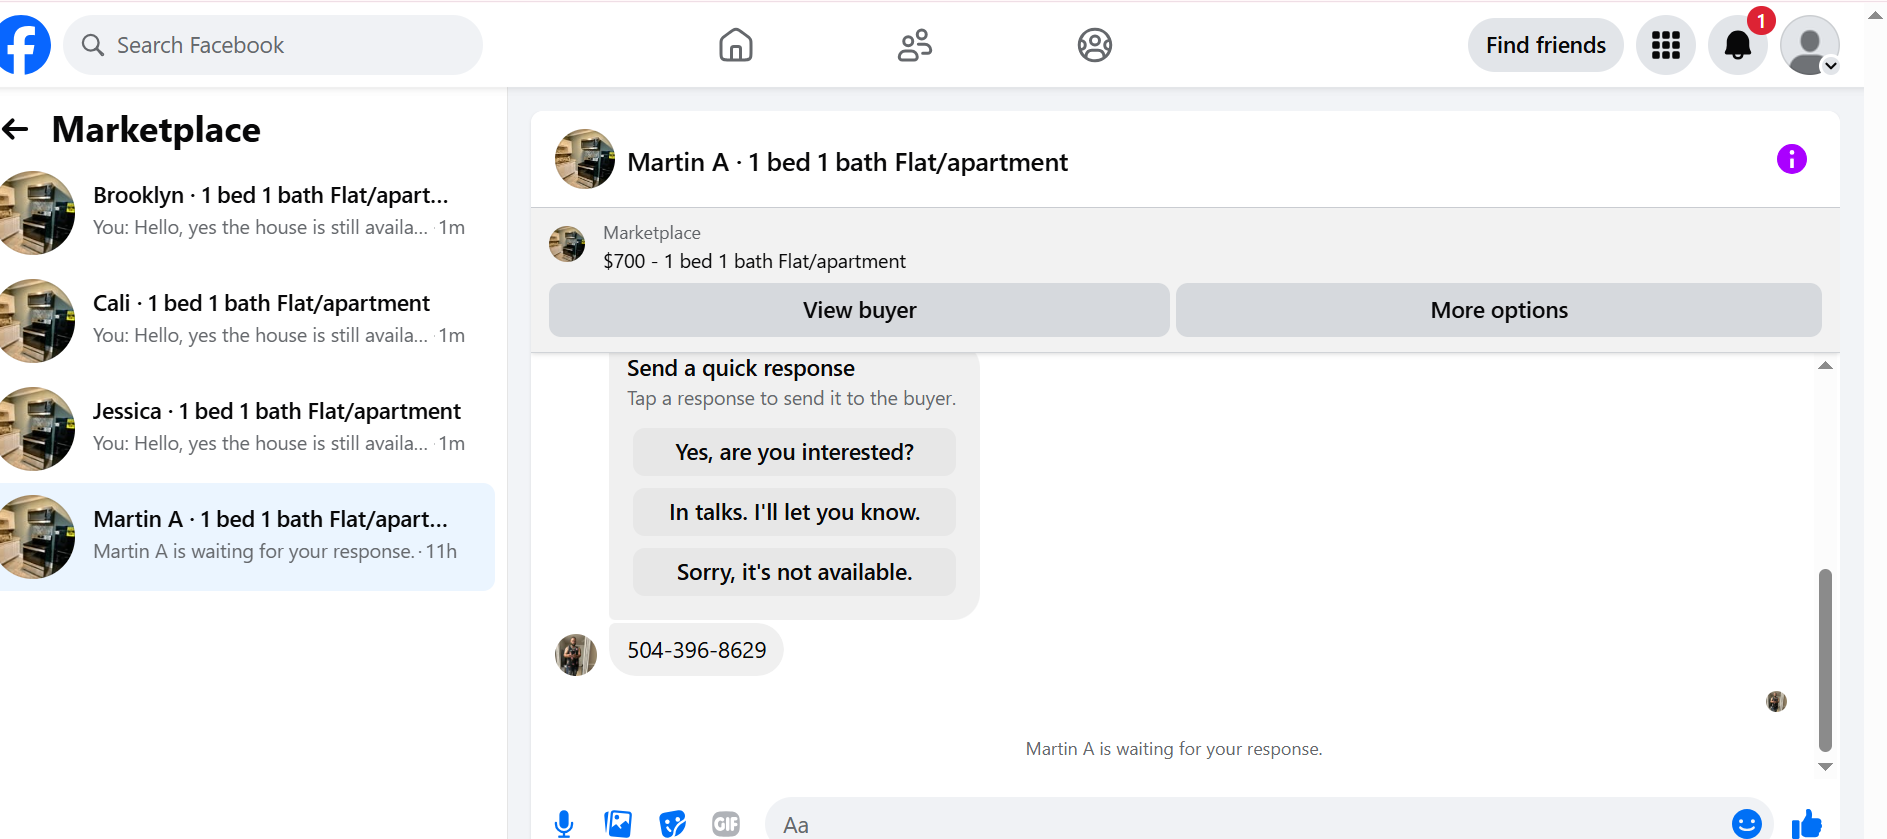Click Martin A's avatar beside phone number
This screenshot has height=839, width=1887.
[x=576, y=655]
